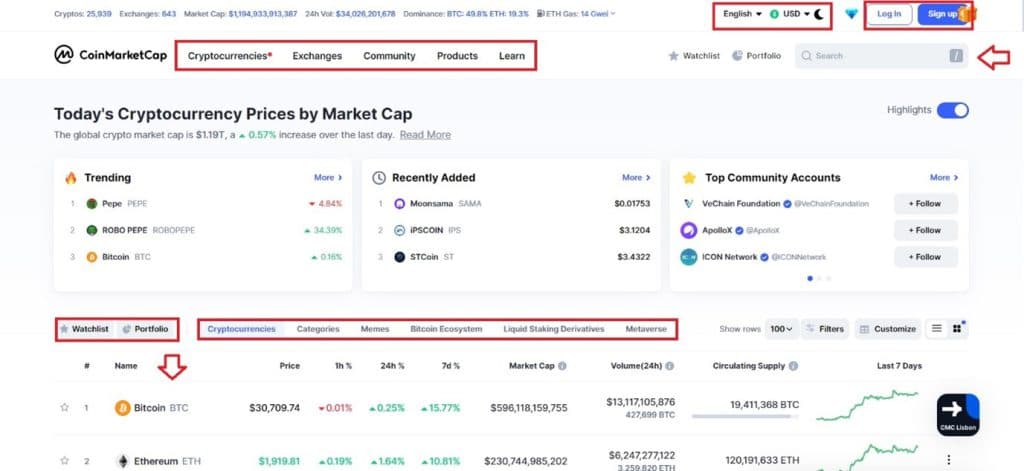
Task: Open Watchlist in the header
Action: tap(694, 56)
